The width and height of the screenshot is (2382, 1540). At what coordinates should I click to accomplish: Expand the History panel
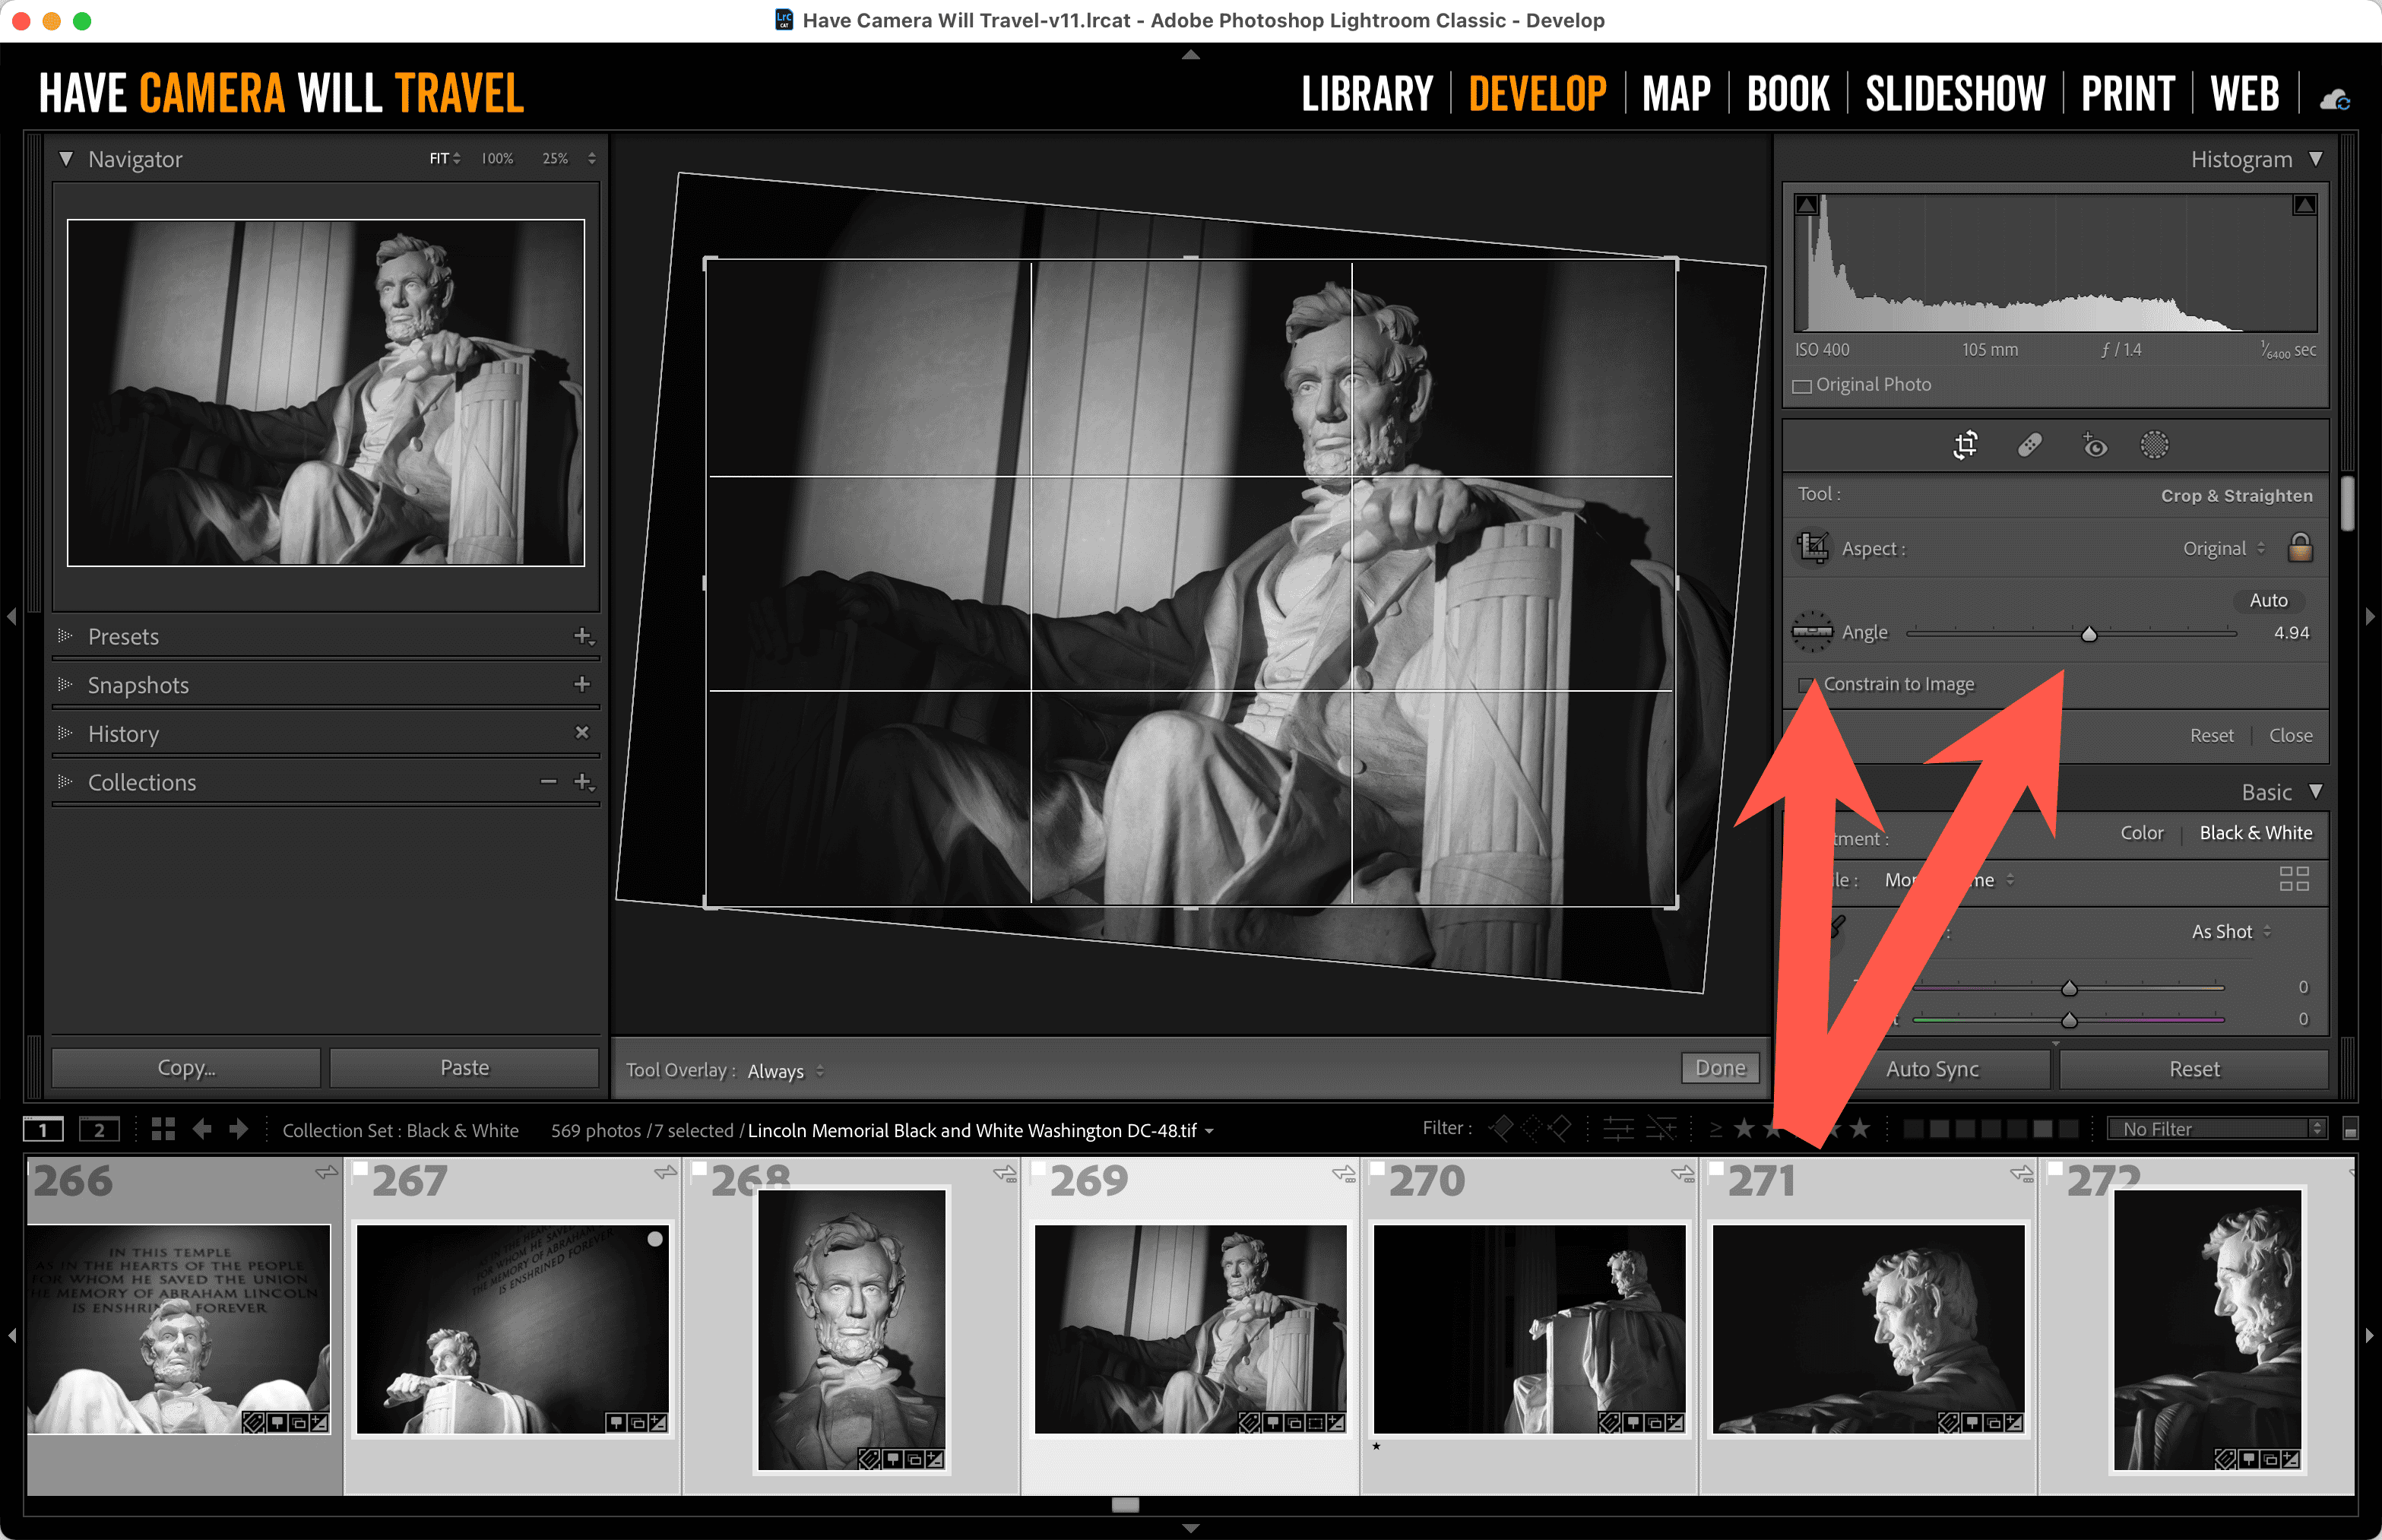(x=66, y=733)
